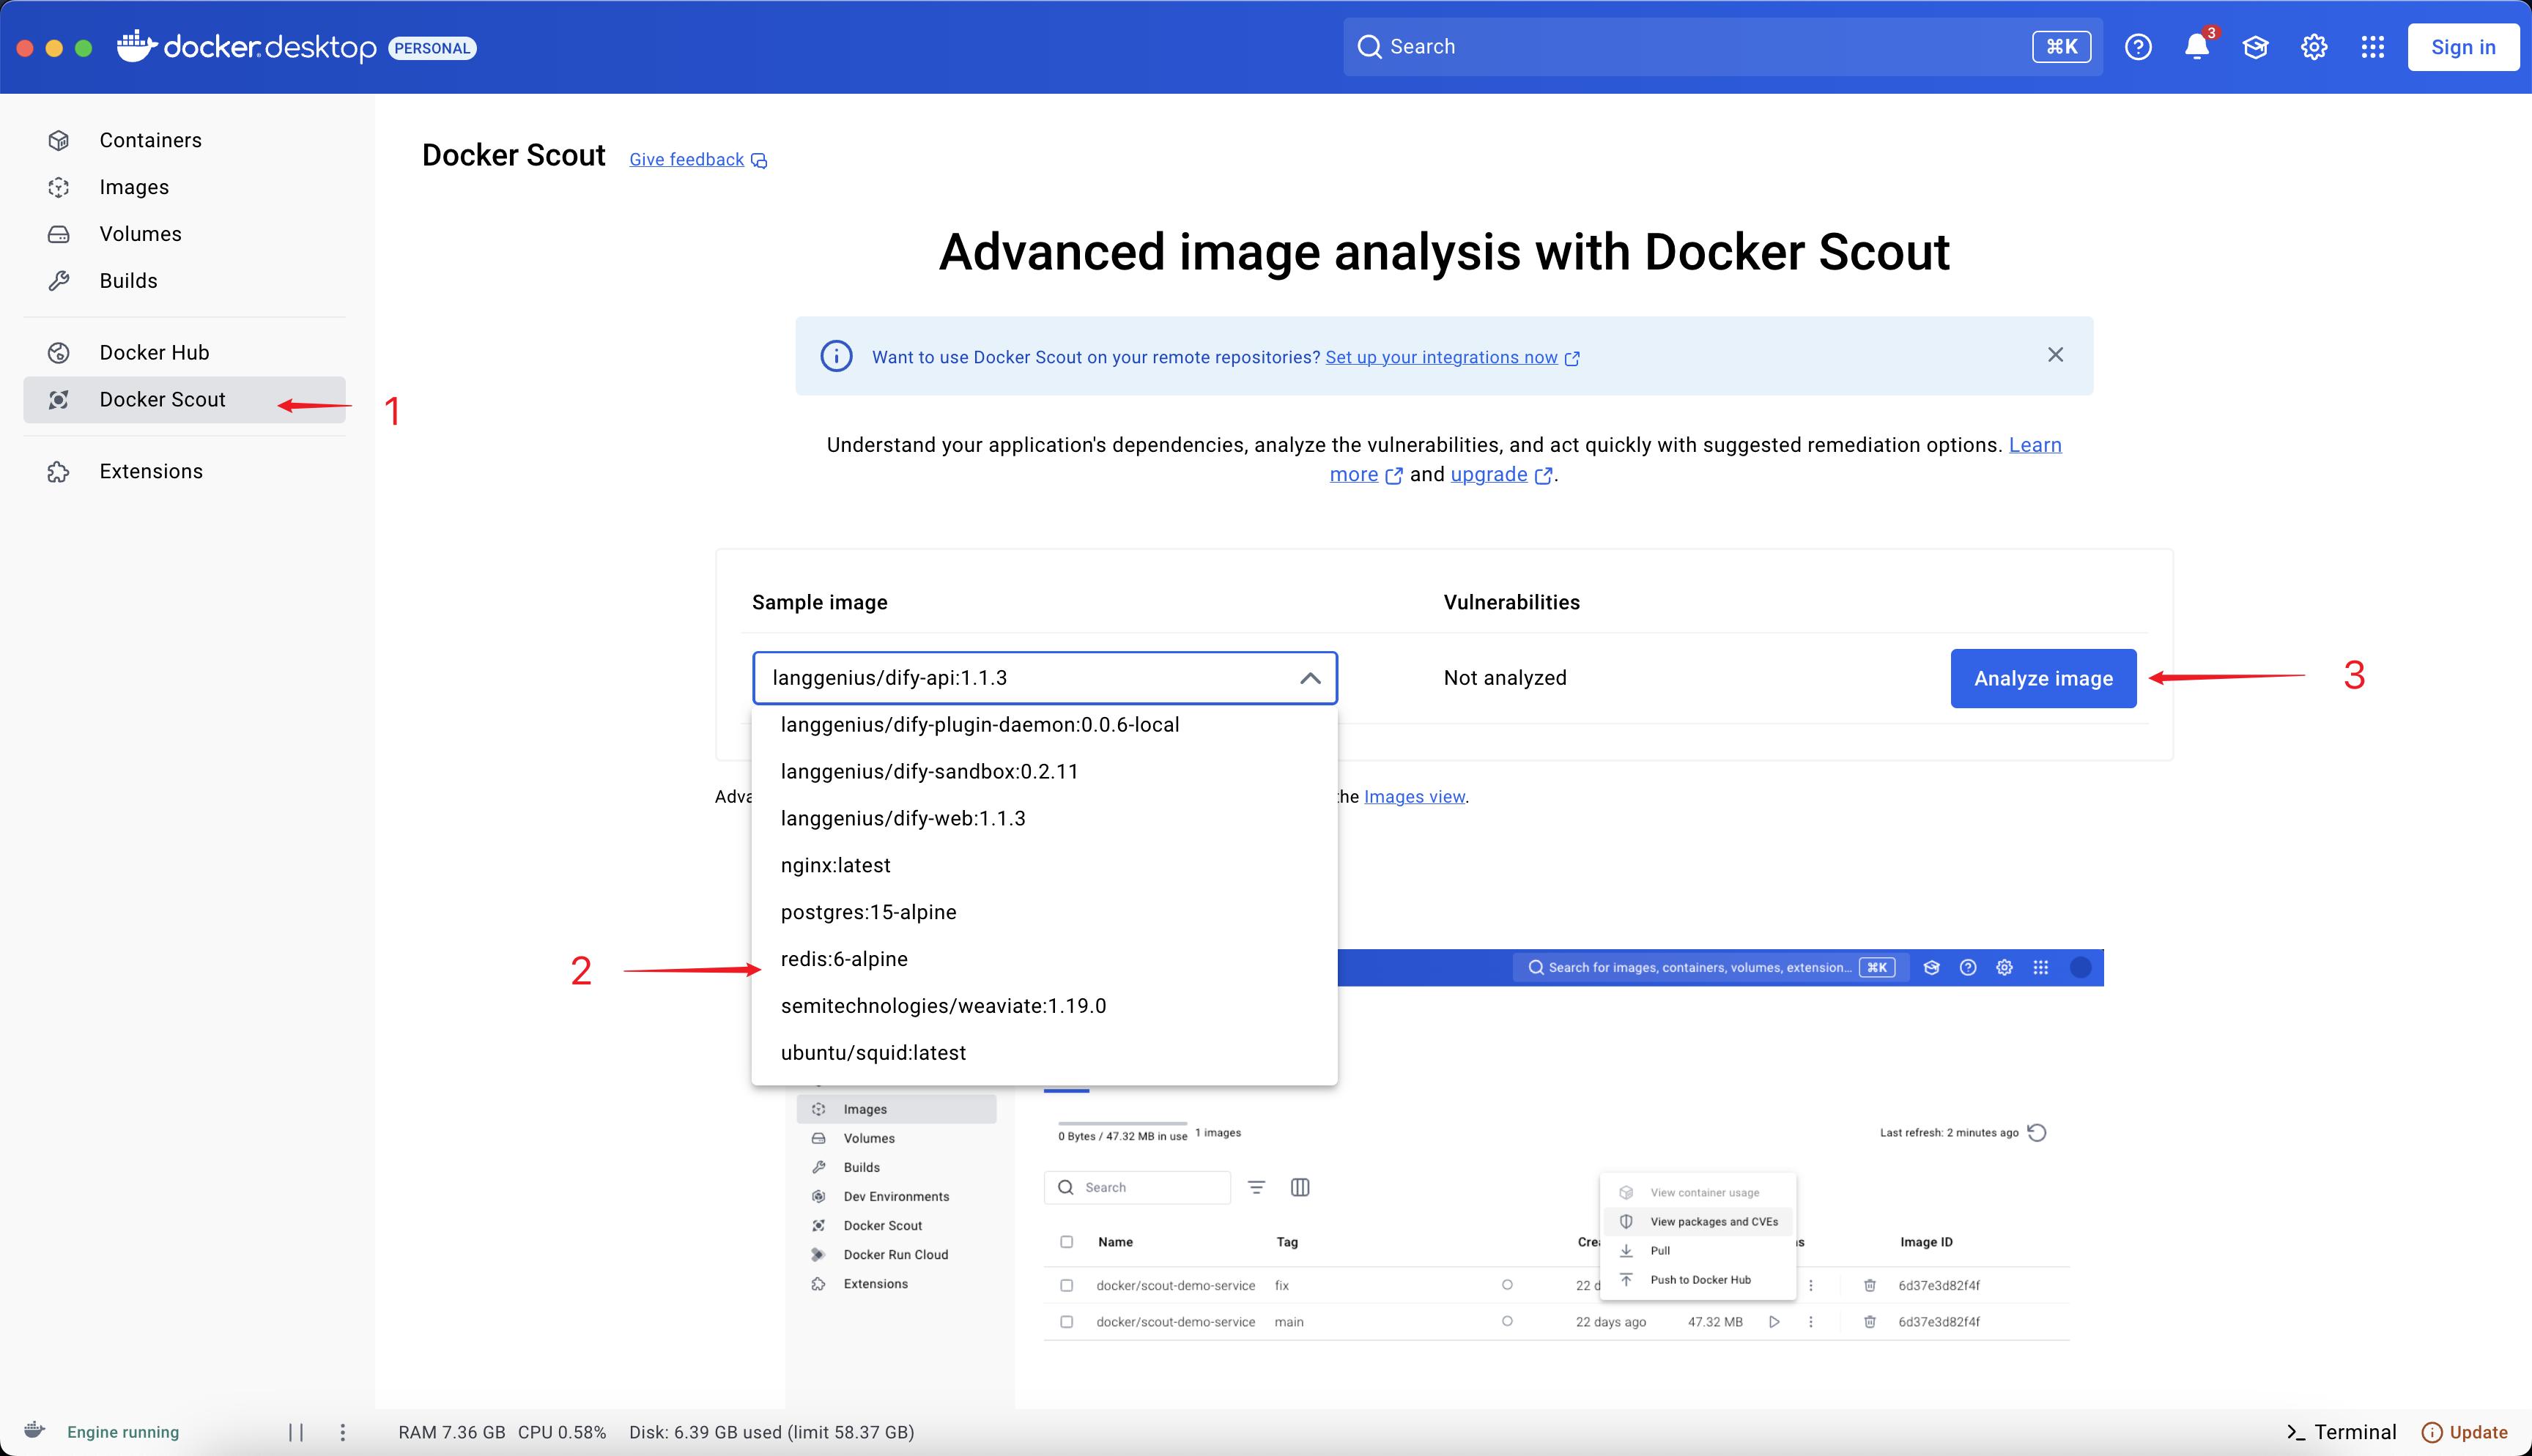Click the PERSONAL plan badge
Screen dimensions: 2532x1456
pos(432,48)
